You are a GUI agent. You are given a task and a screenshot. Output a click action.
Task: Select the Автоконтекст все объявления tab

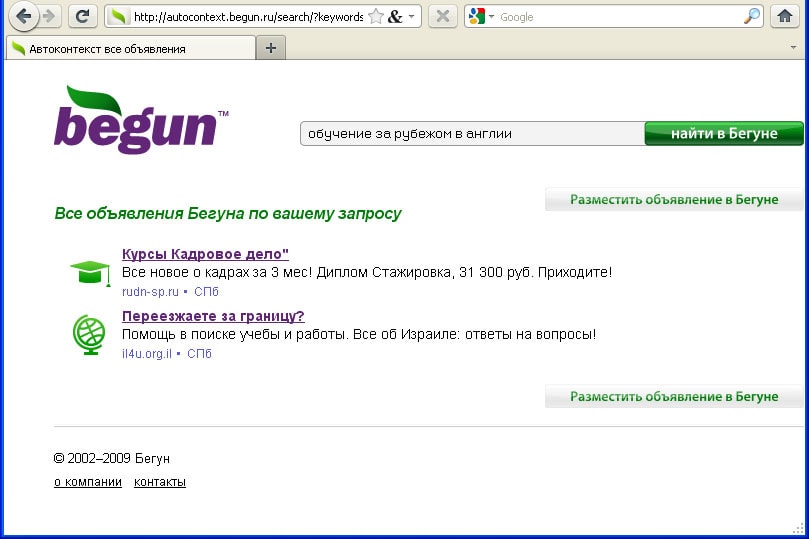click(130, 48)
